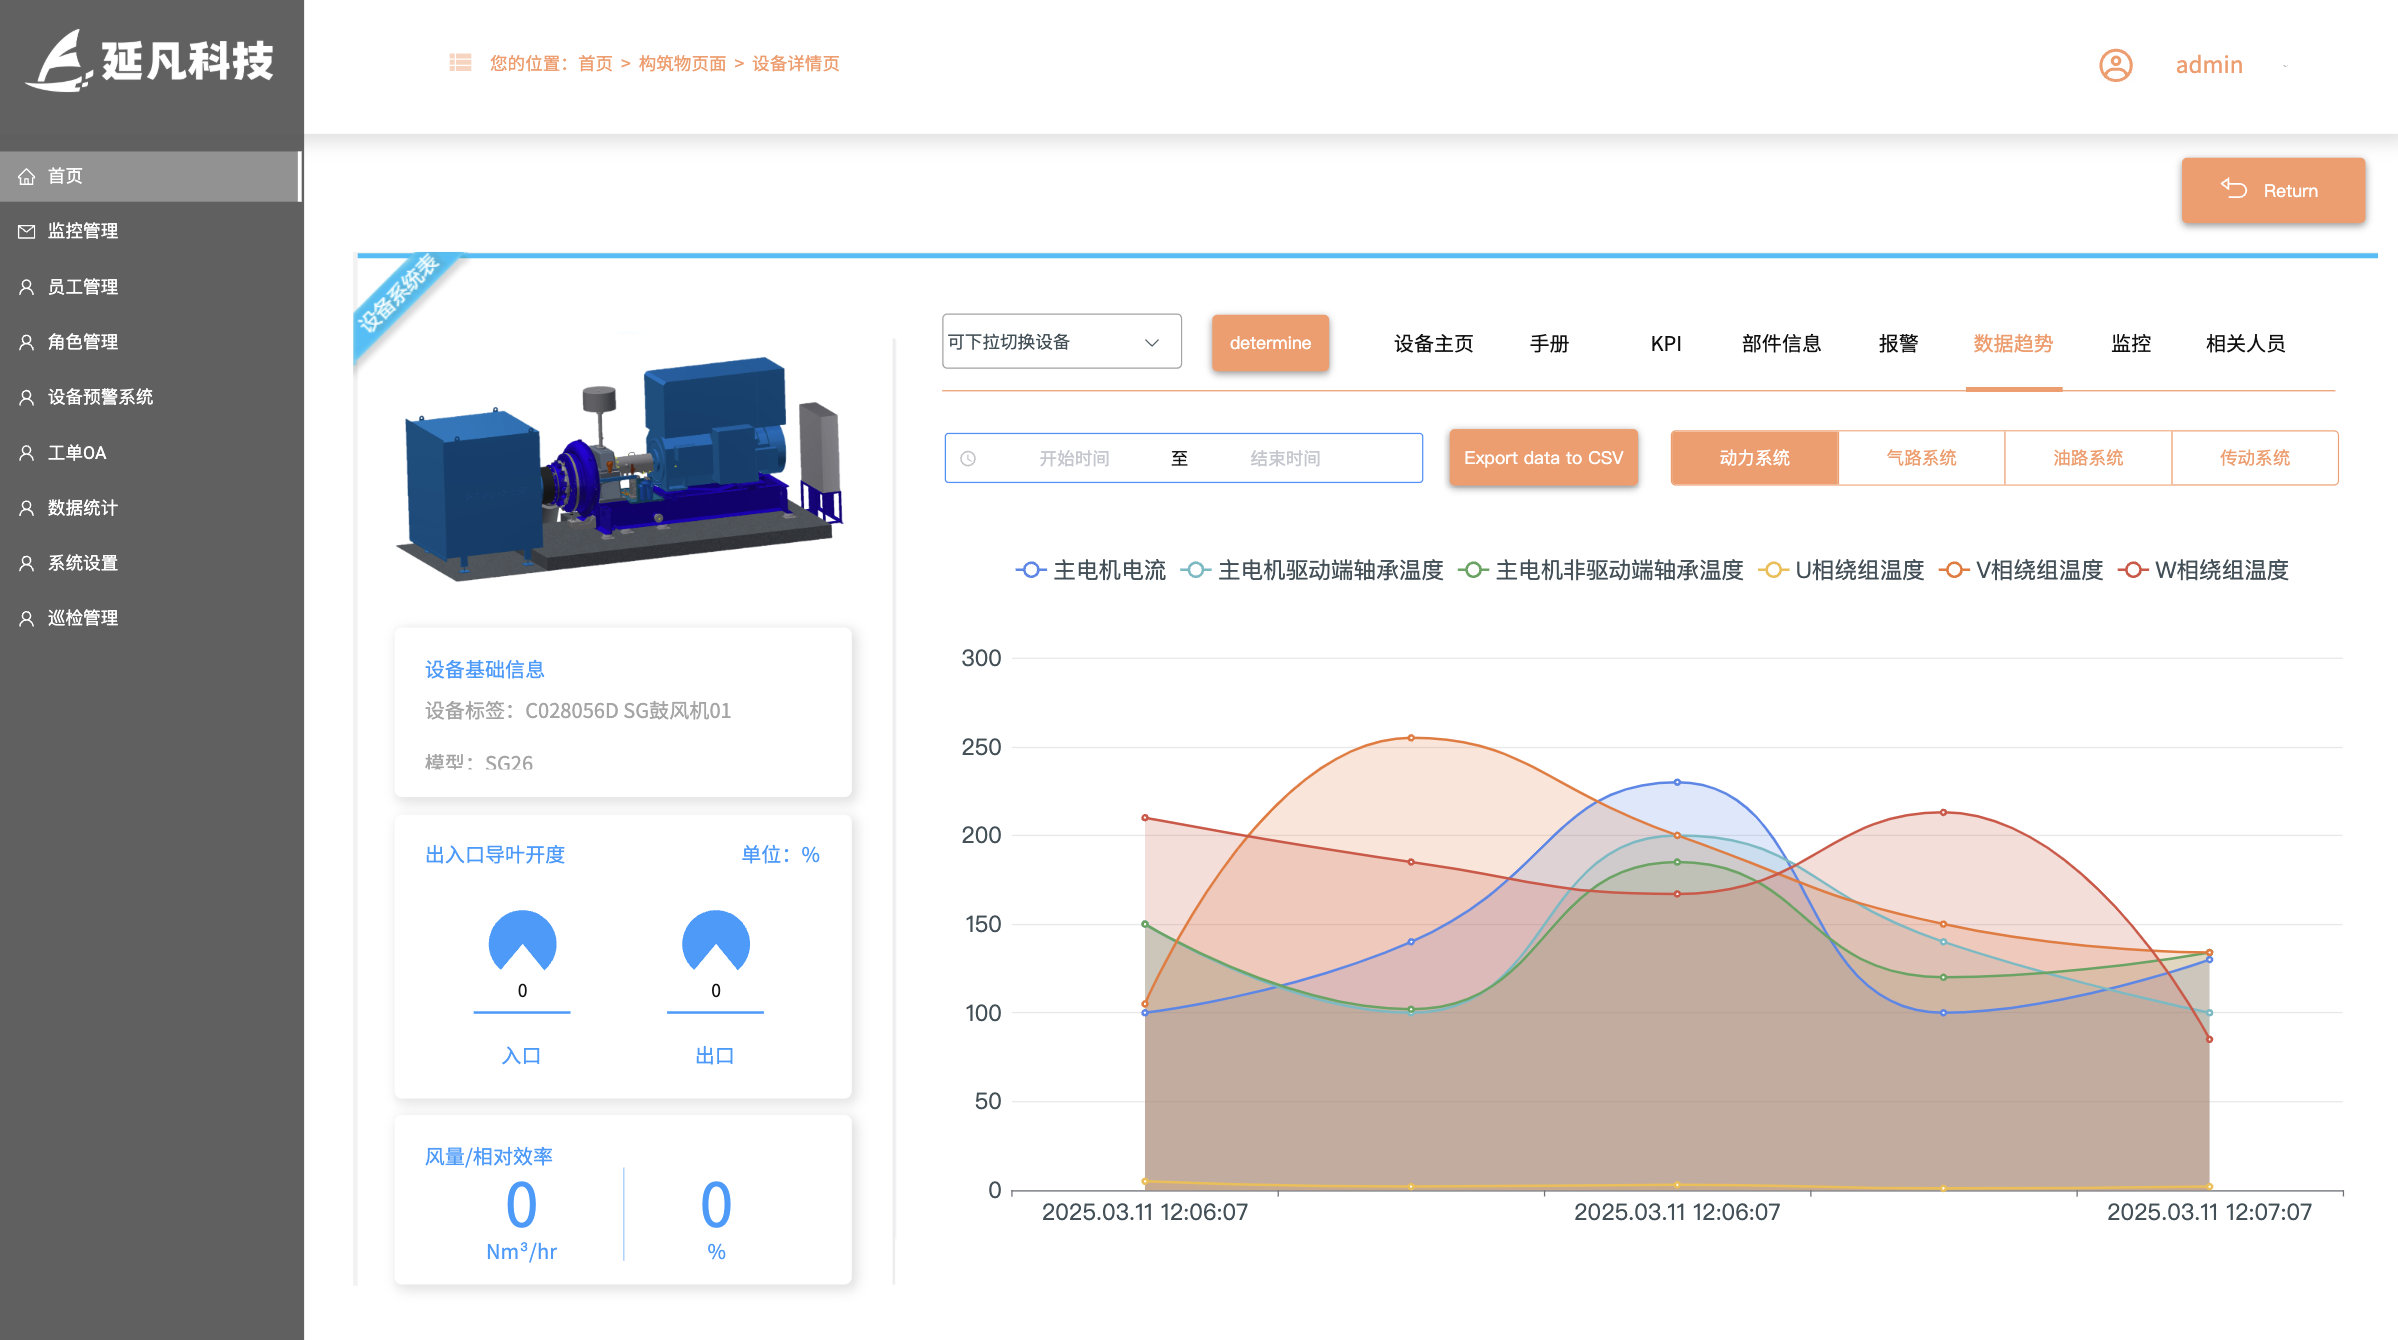Select the 气路系统 system option
Image resolution: width=2398 pixels, height=1340 pixels.
(x=1921, y=458)
